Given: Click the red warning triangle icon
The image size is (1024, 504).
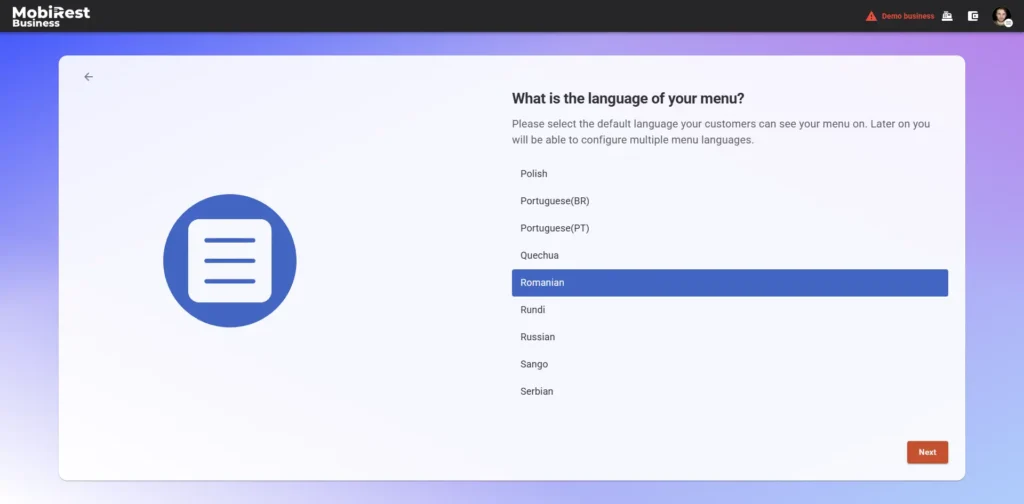Looking at the screenshot, I should pyautogui.click(x=871, y=16).
